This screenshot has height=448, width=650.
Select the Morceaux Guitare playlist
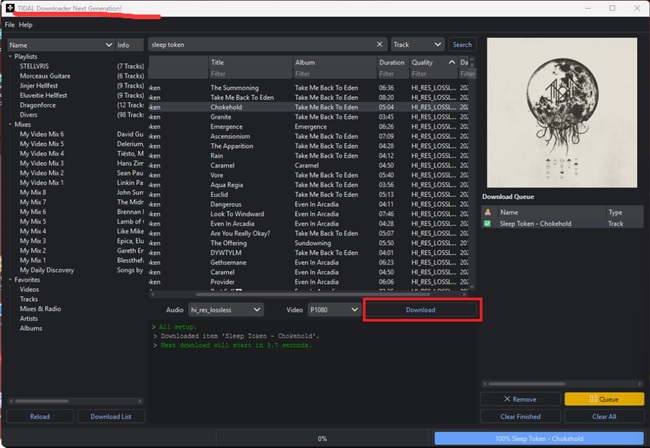45,76
